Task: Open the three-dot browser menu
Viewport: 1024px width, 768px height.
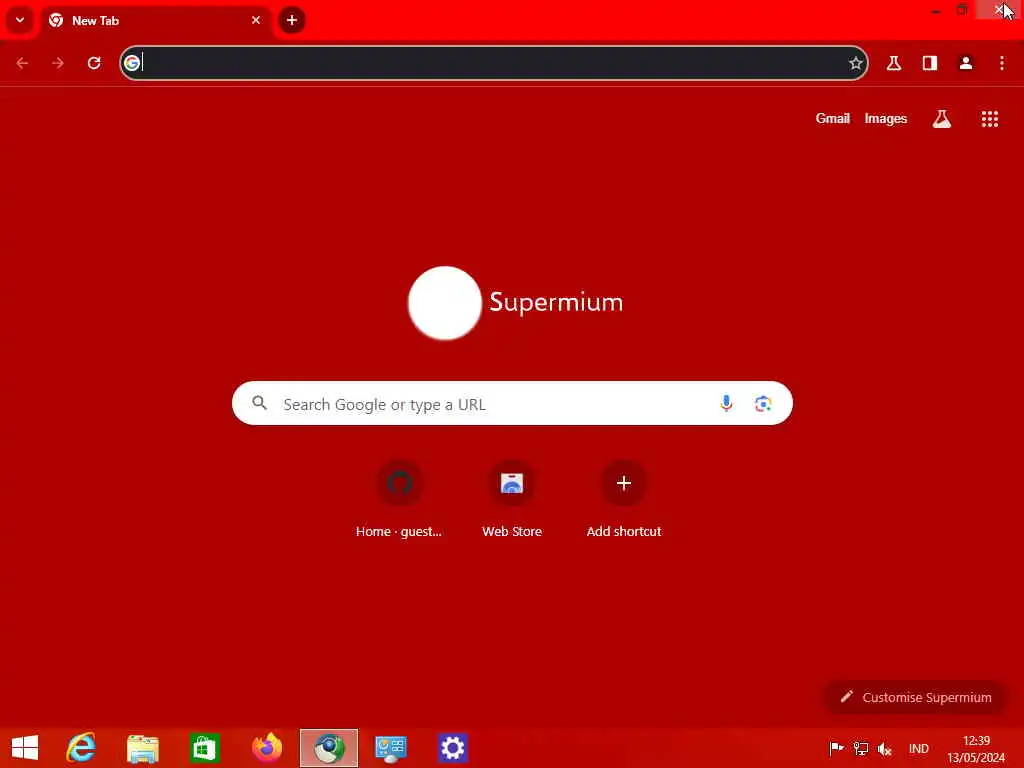Action: point(1002,63)
